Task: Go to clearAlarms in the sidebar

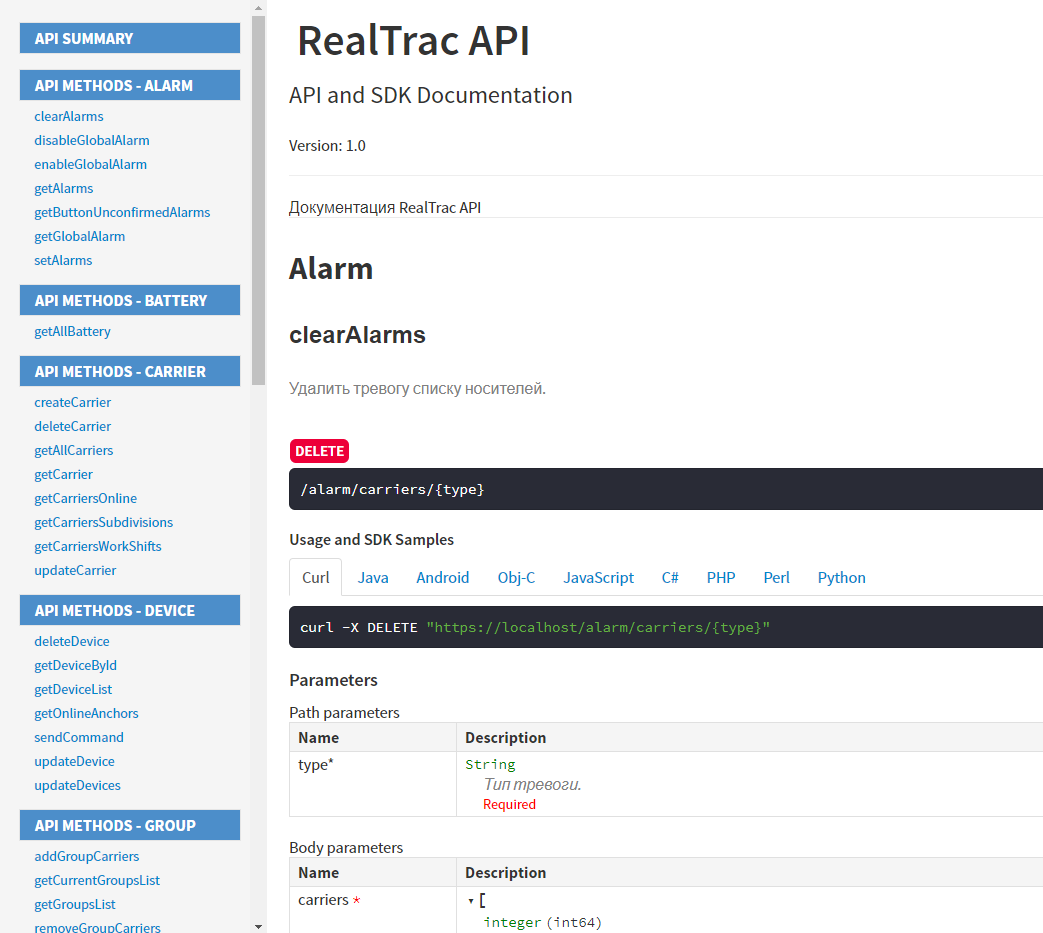Action: pyautogui.click(x=69, y=116)
